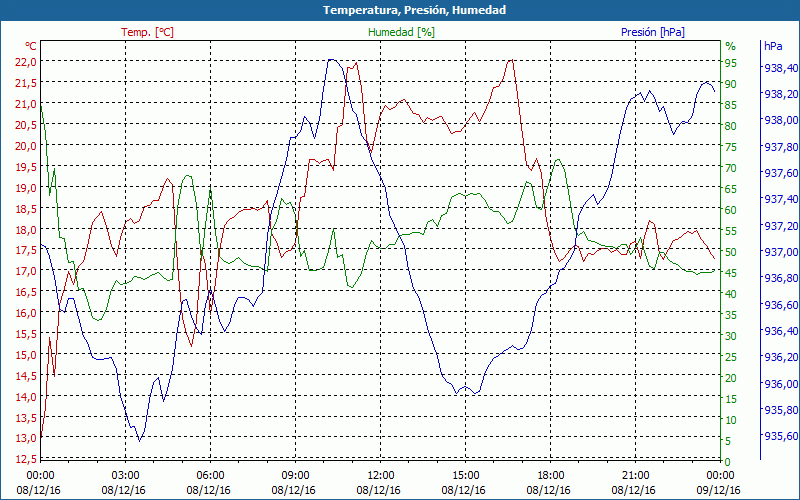This screenshot has width=800, height=500.
Task: Click the blue 'hPa' axis unit label
Action: (773, 46)
